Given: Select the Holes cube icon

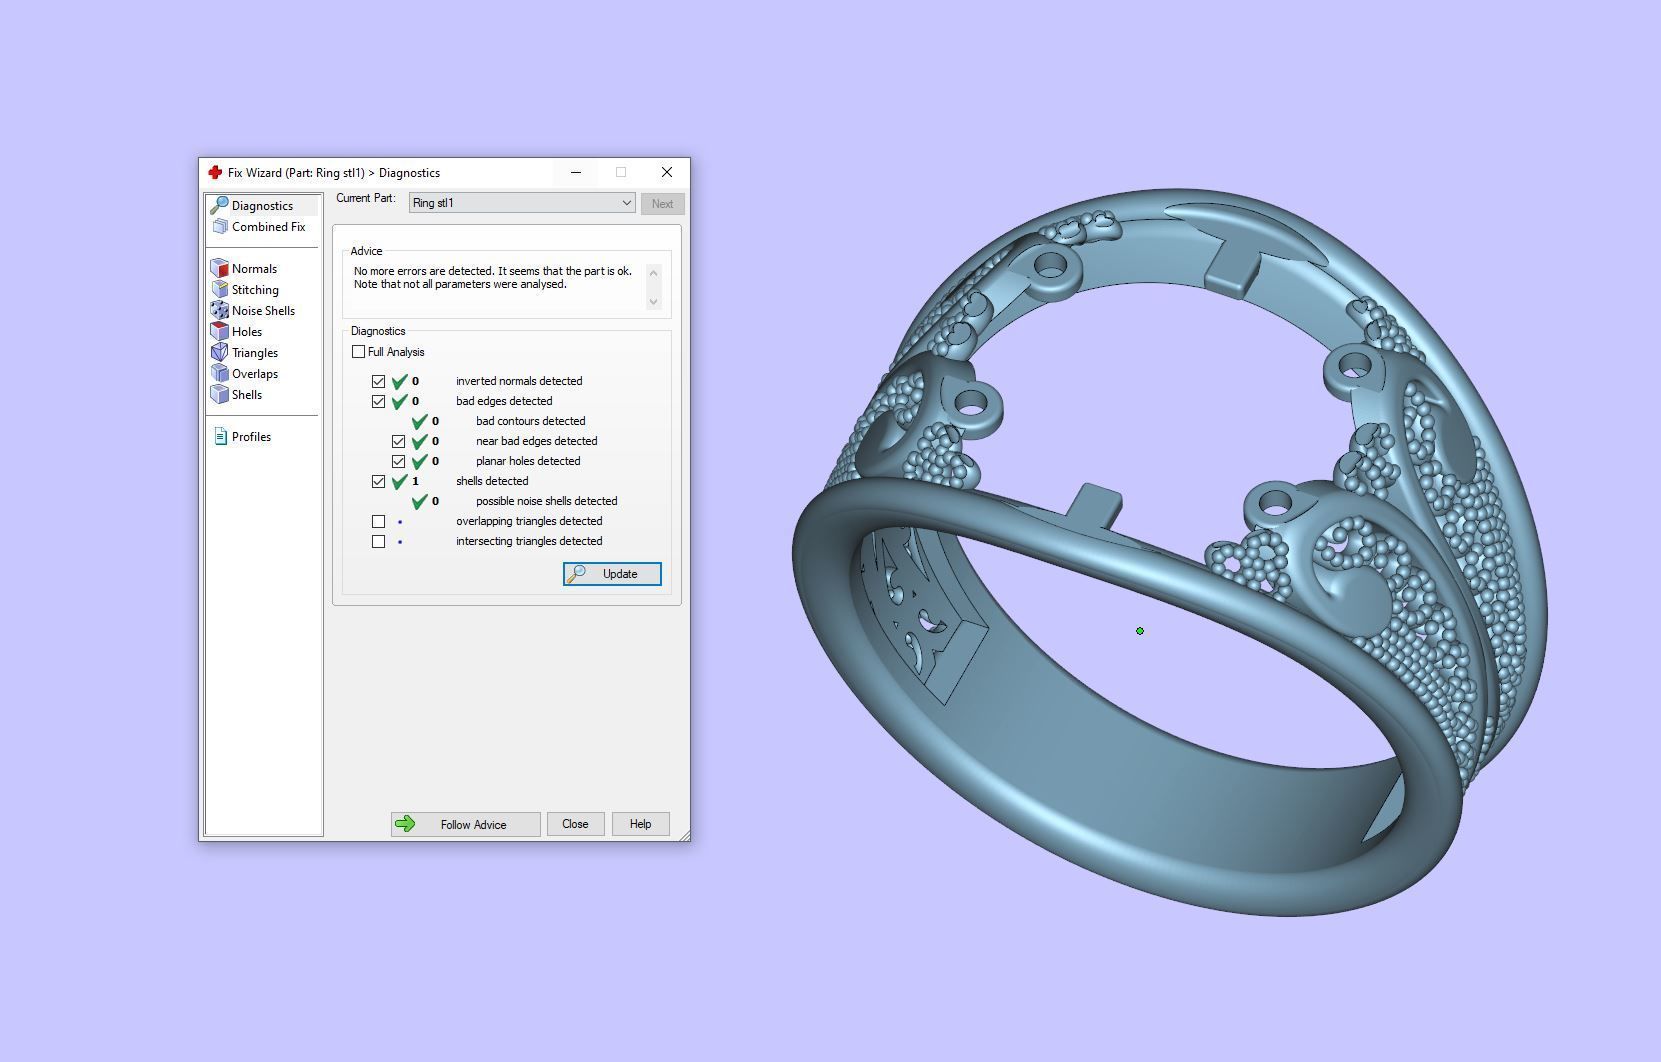Looking at the screenshot, I should [220, 331].
